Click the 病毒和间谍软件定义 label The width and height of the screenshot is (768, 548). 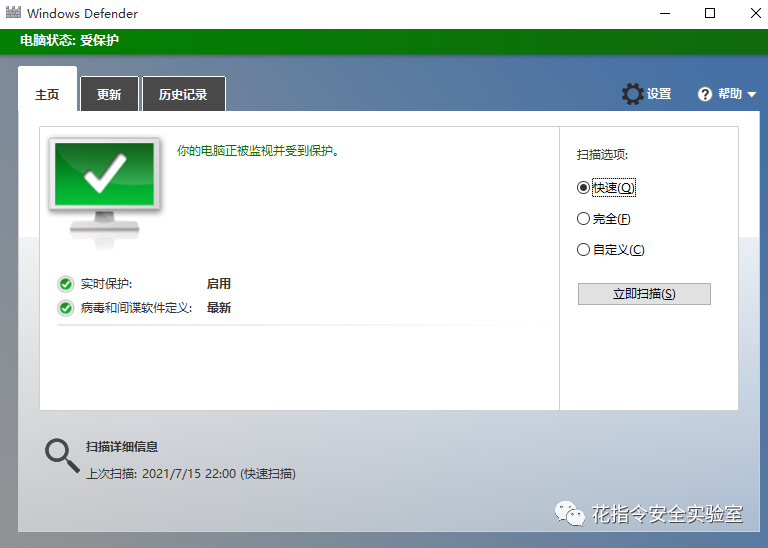(136, 308)
